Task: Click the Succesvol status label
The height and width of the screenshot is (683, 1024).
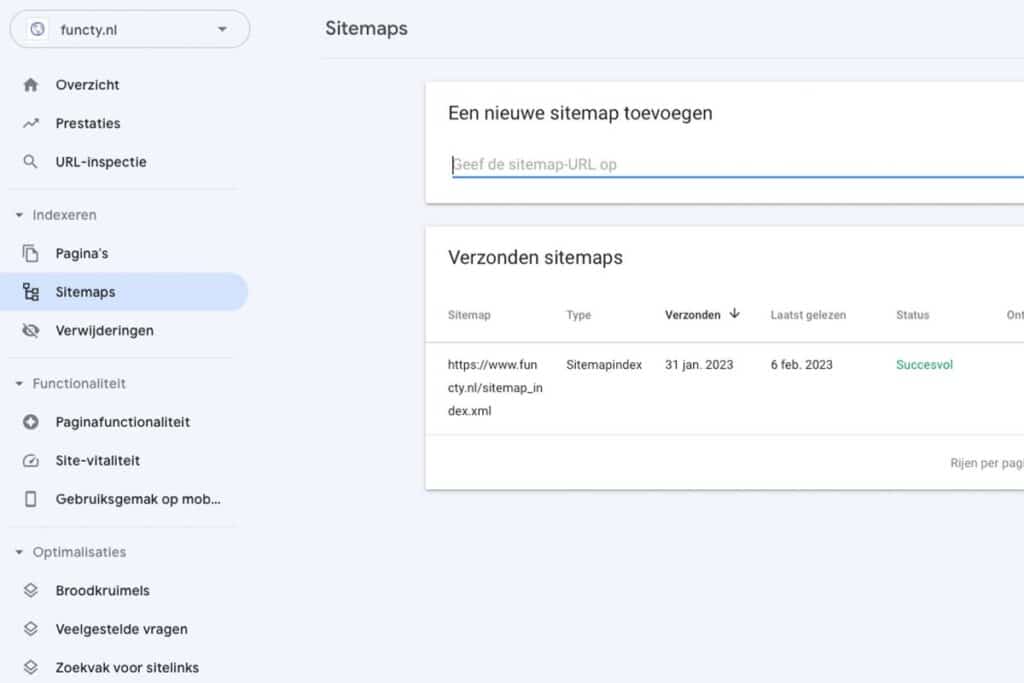Action: click(x=923, y=365)
